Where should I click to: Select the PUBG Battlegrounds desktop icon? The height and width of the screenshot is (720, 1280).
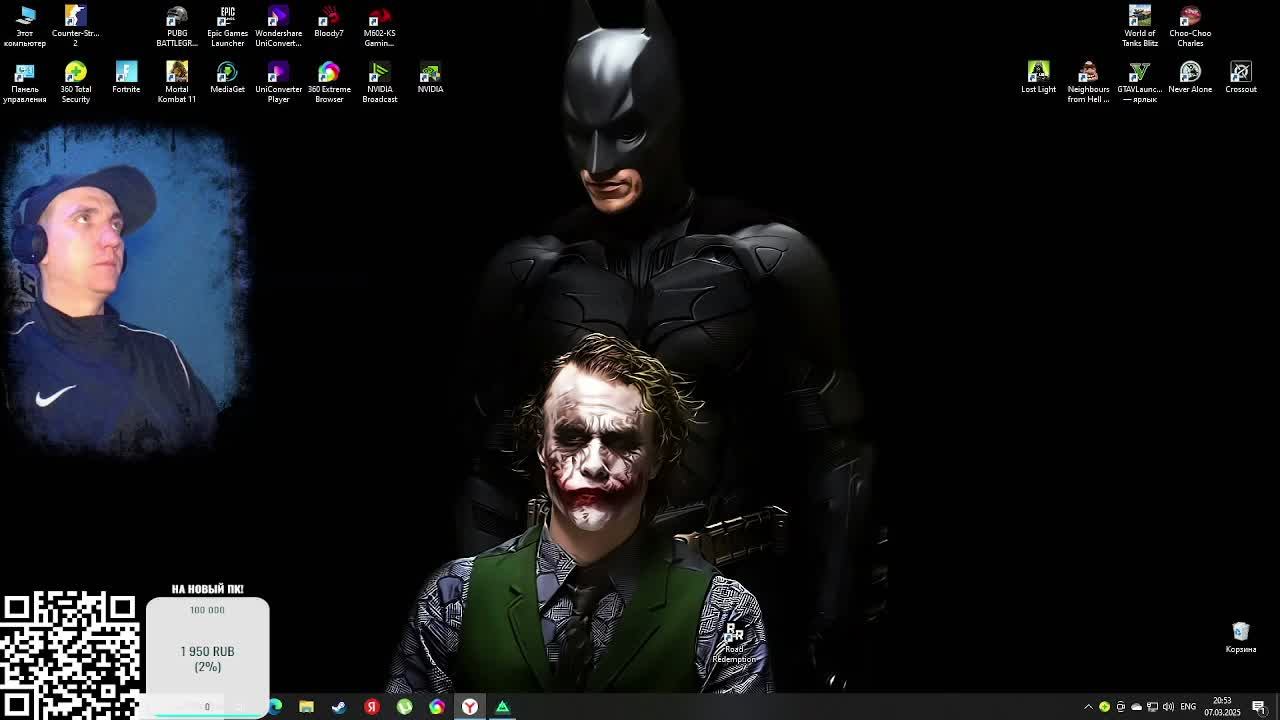pyautogui.click(x=177, y=26)
